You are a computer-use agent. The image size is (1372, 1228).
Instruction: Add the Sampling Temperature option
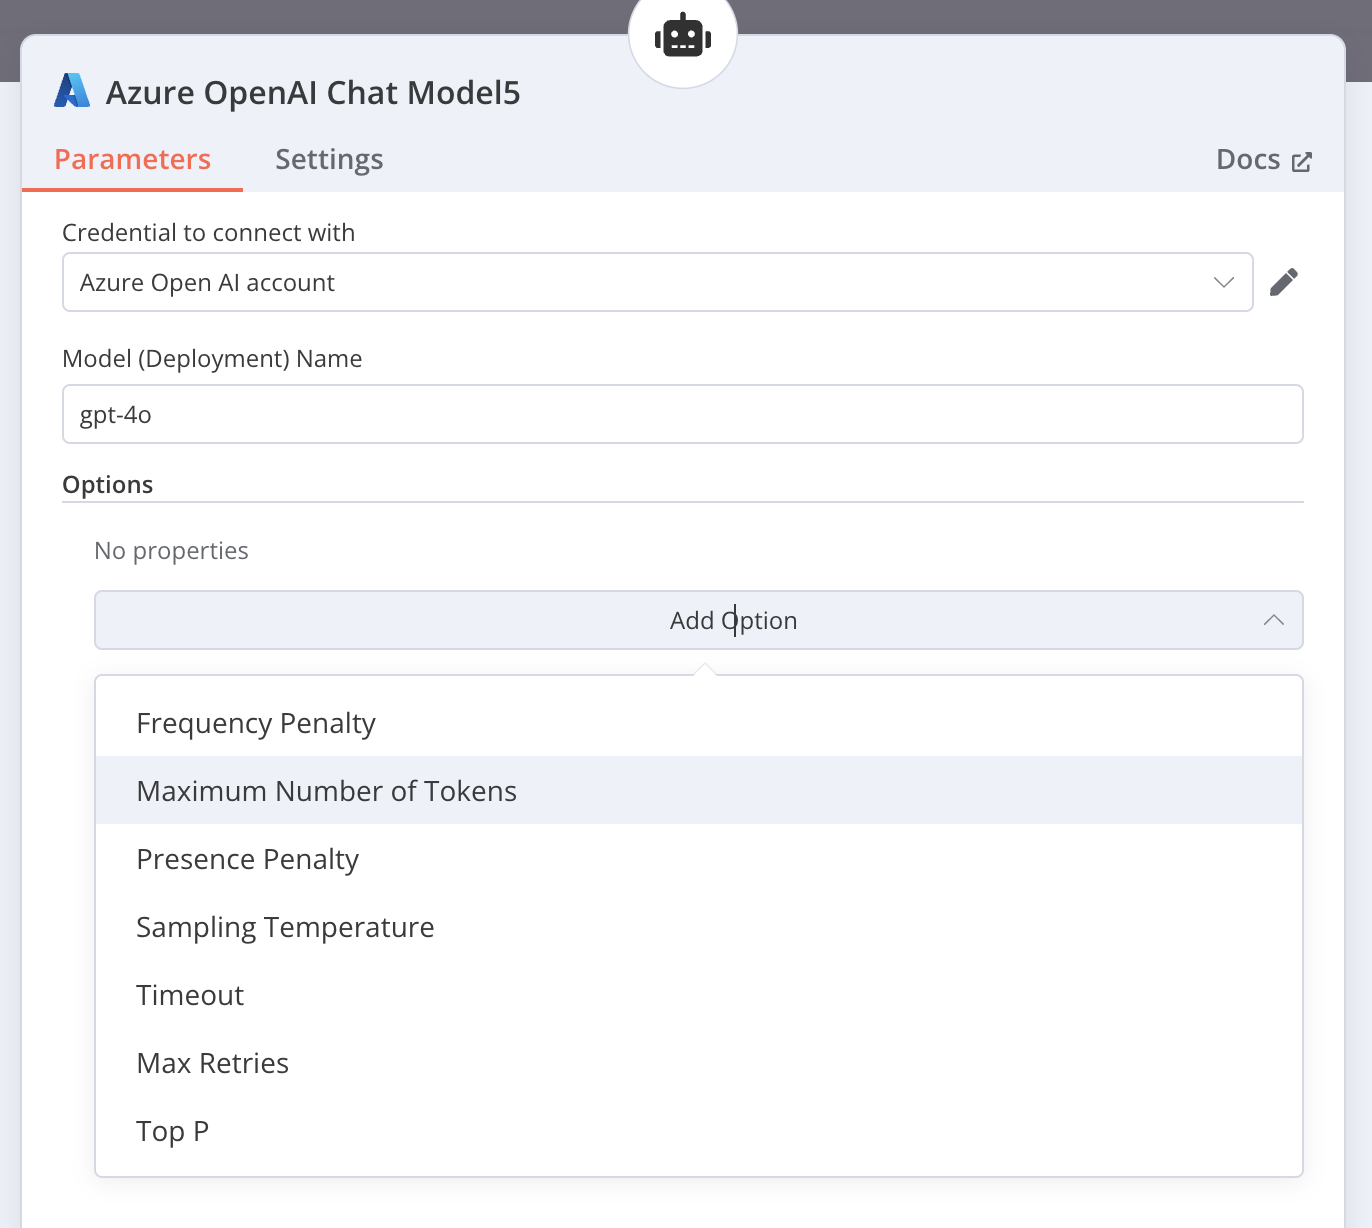[285, 927]
